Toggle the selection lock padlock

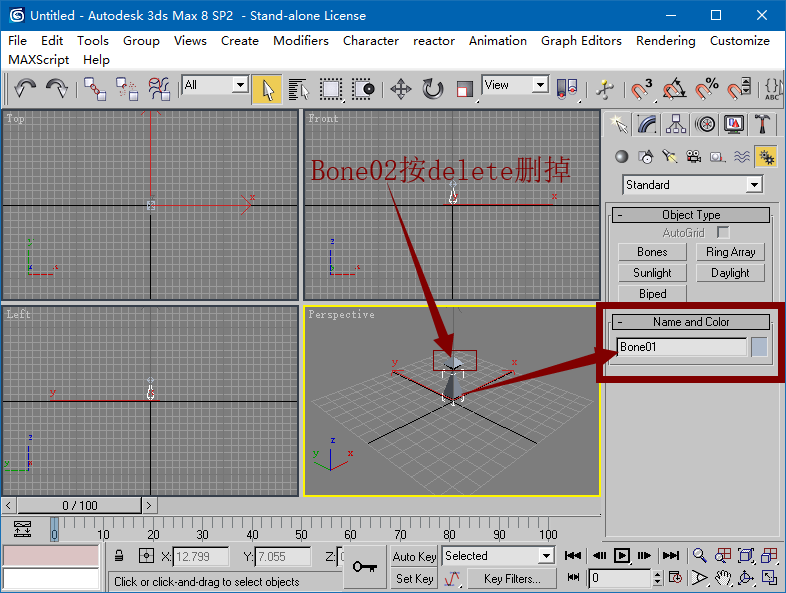tap(119, 556)
